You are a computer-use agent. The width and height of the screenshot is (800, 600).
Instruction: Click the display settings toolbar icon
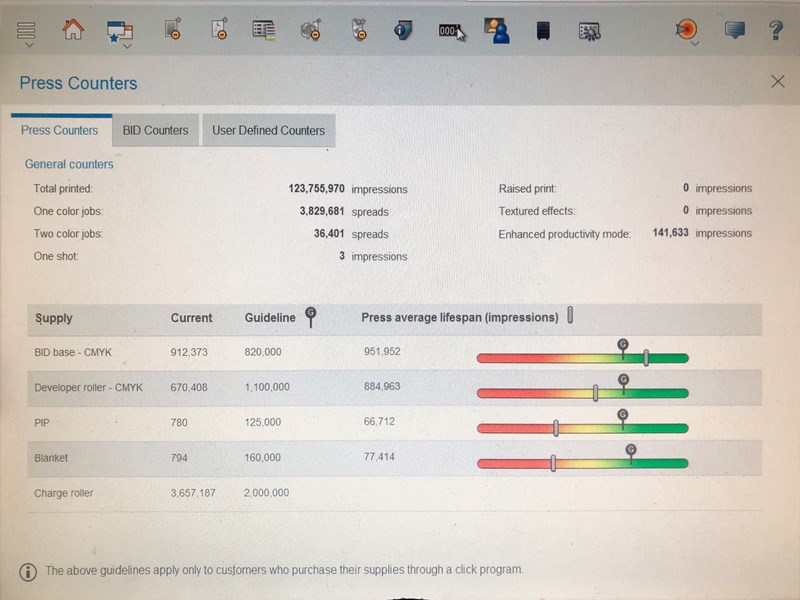point(590,30)
